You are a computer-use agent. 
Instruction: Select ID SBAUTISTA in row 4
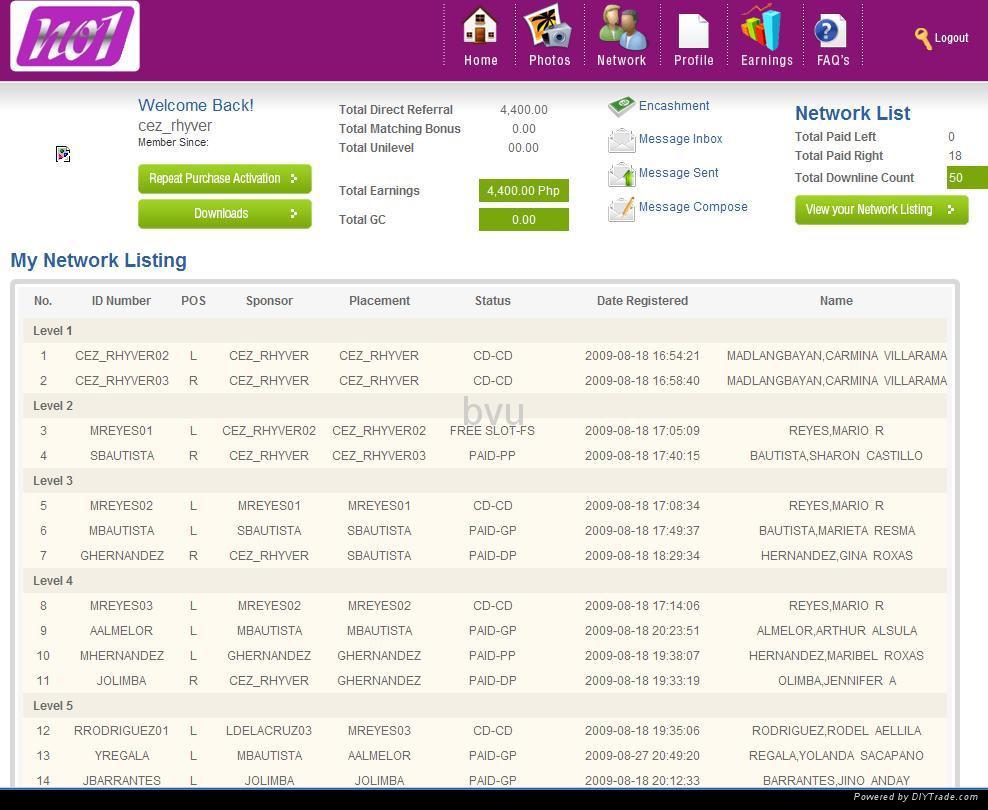click(x=122, y=456)
